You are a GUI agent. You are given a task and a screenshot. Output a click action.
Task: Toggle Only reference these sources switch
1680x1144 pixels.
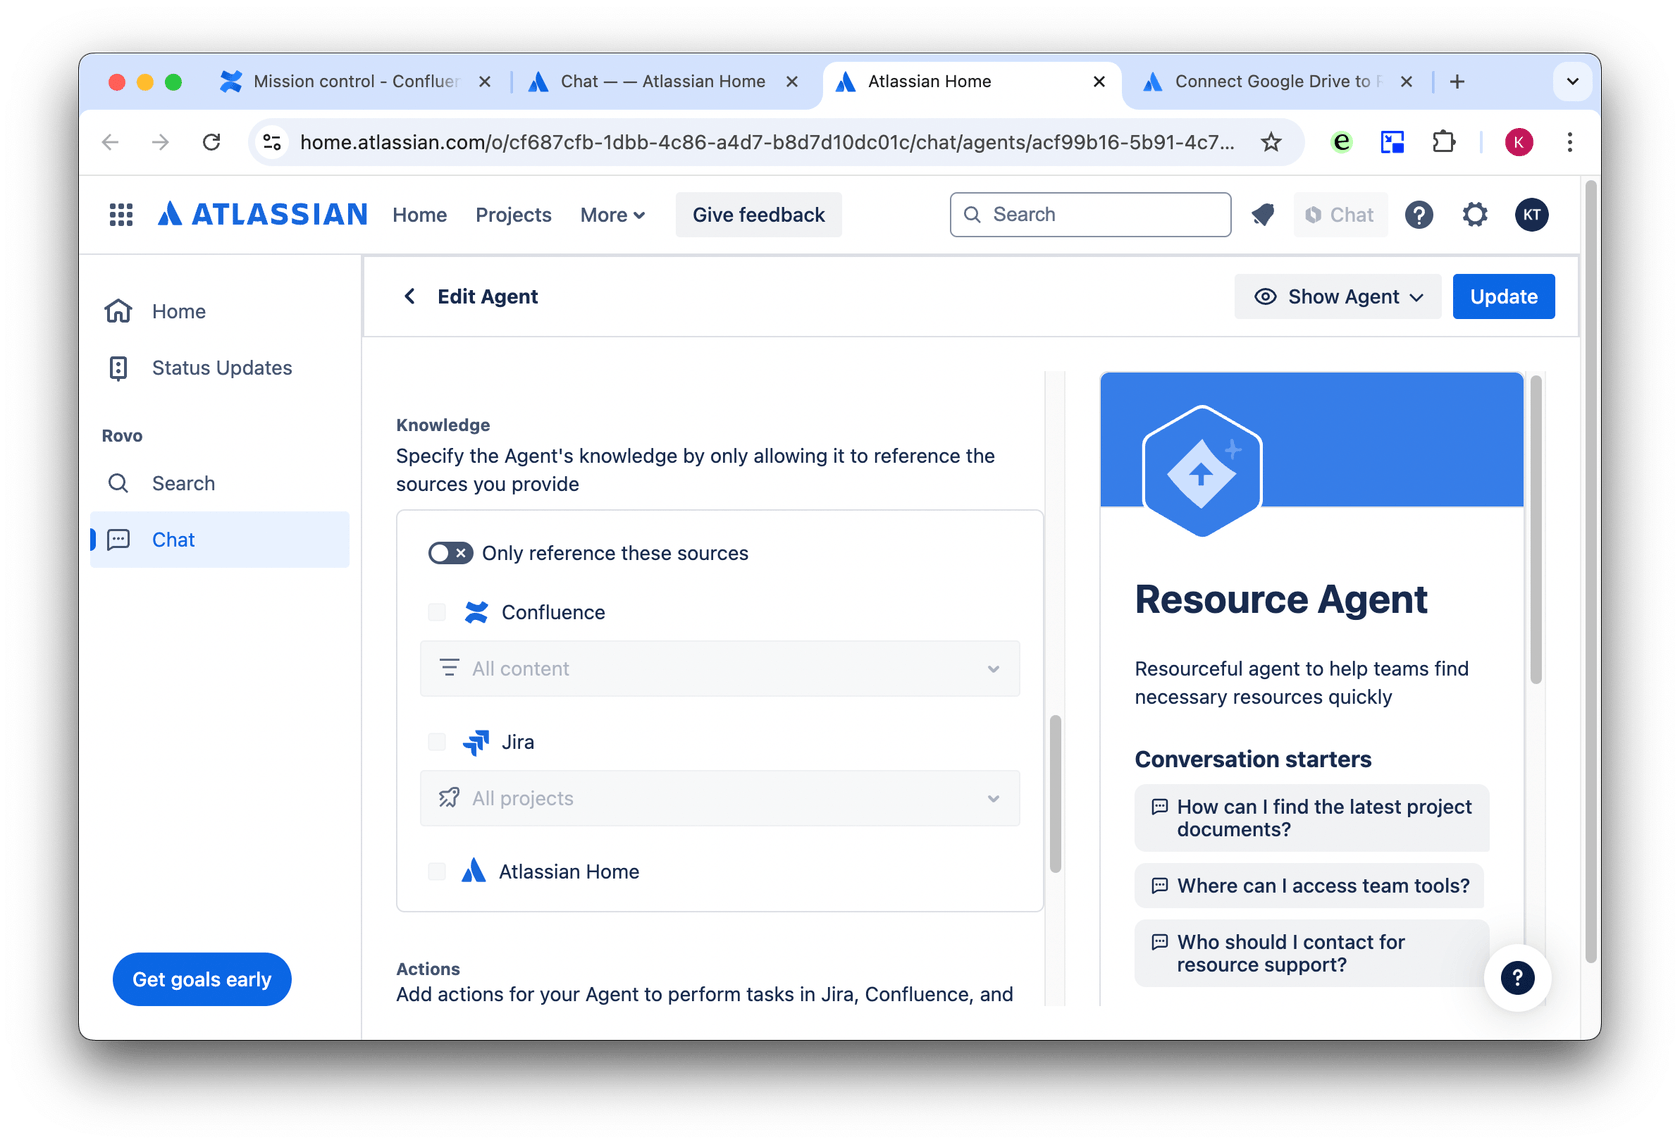click(x=450, y=554)
